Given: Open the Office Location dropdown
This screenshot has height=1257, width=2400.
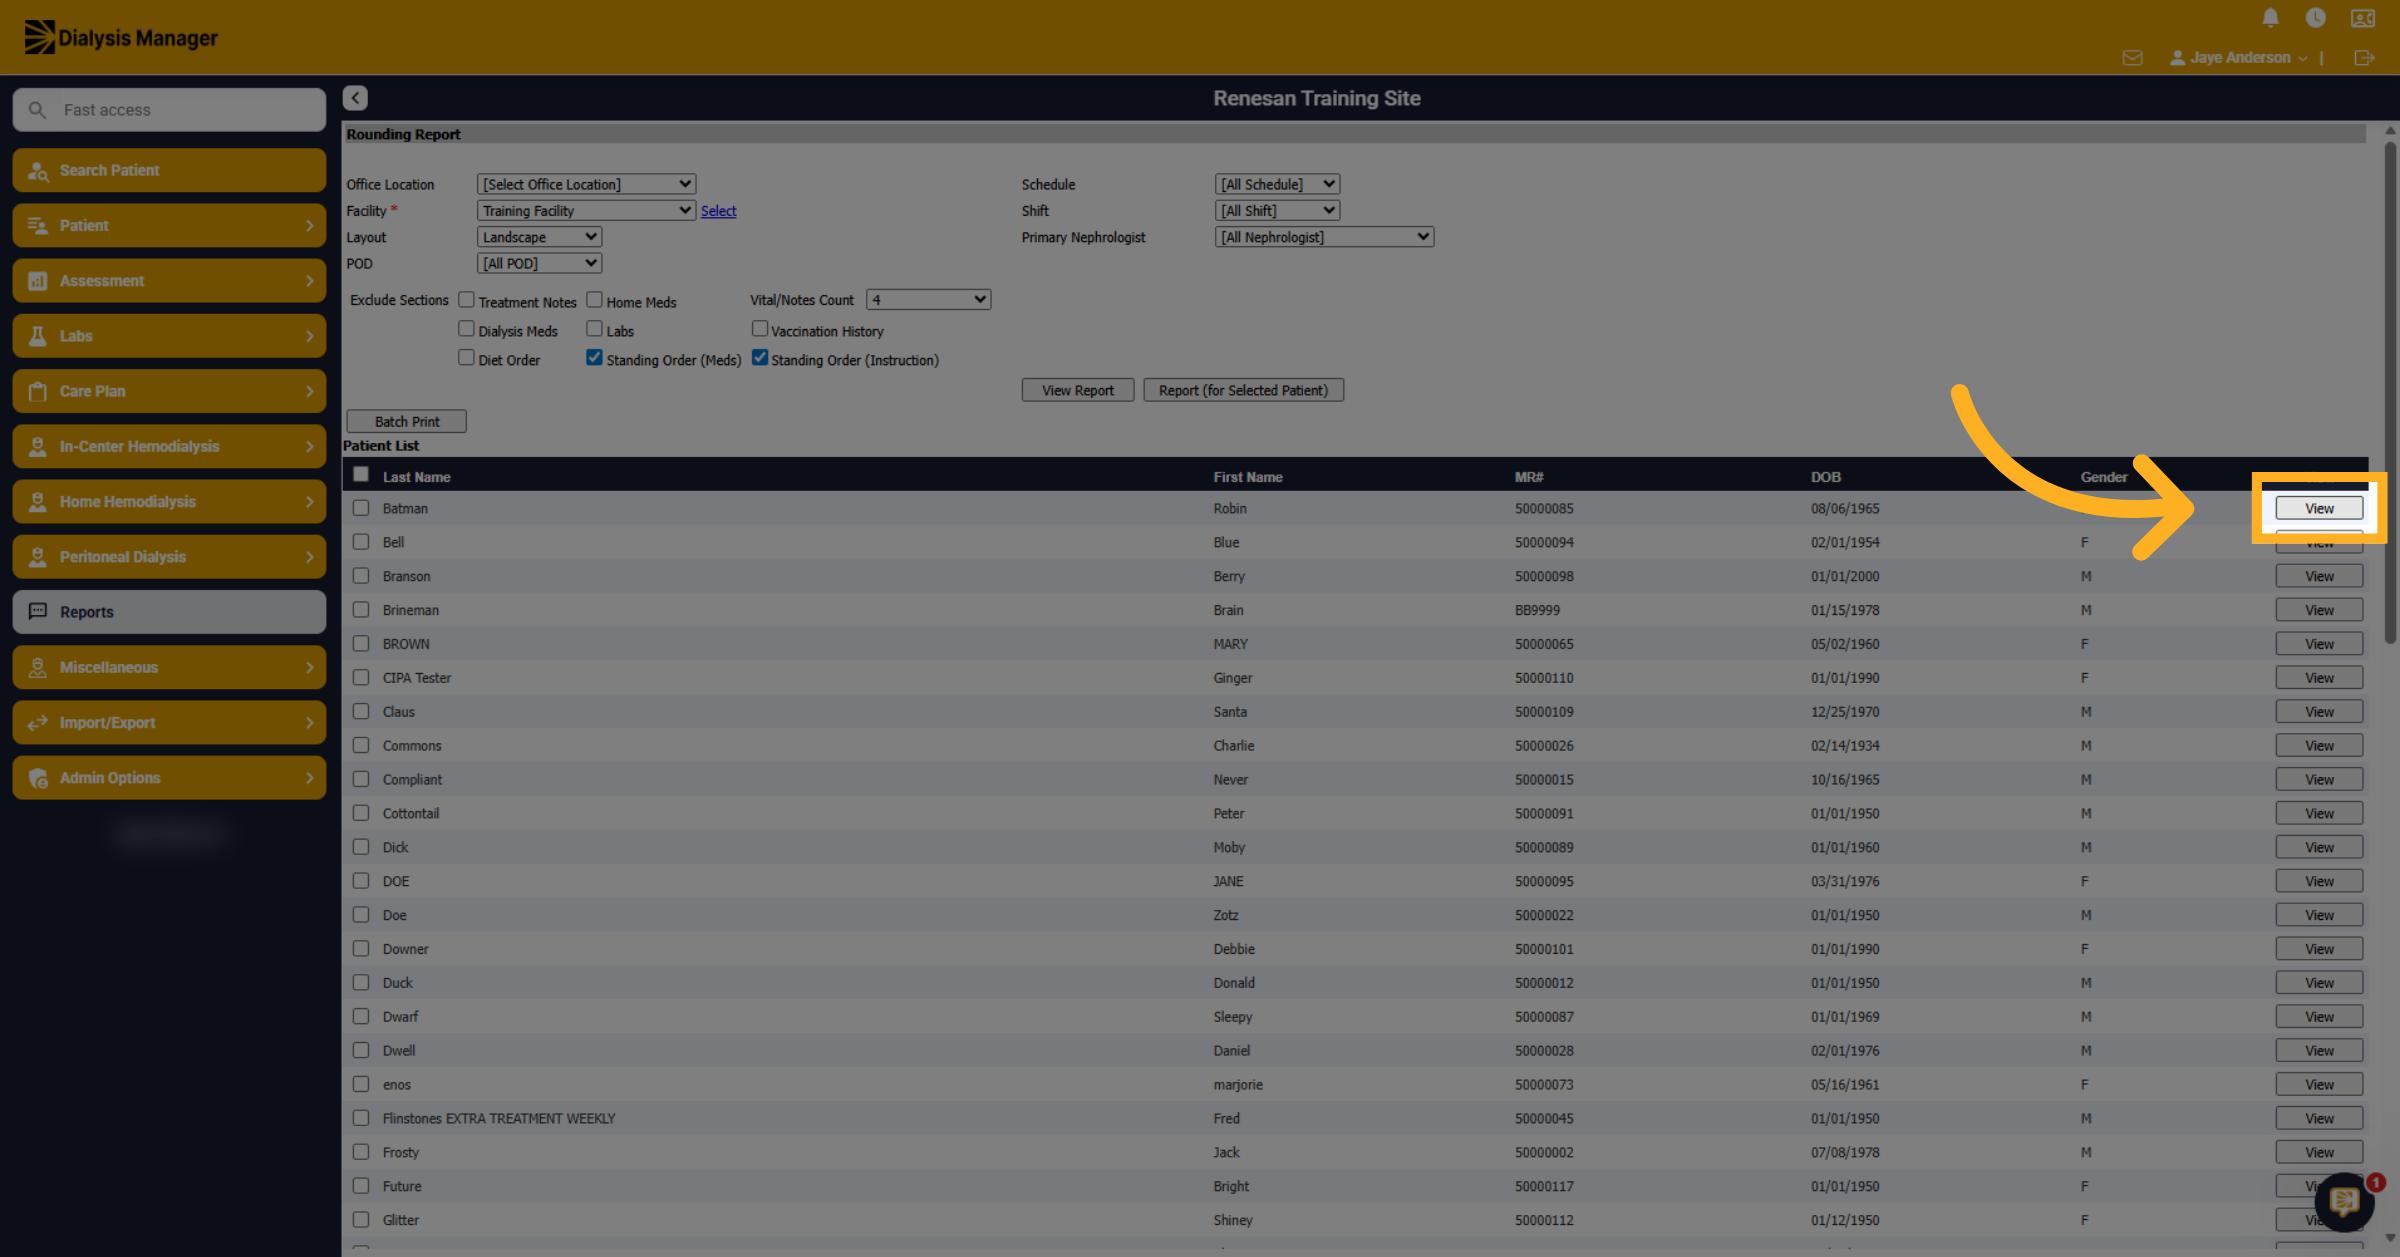Looking at the screenshot, I should pyautogui.click(x=586, y=184).
